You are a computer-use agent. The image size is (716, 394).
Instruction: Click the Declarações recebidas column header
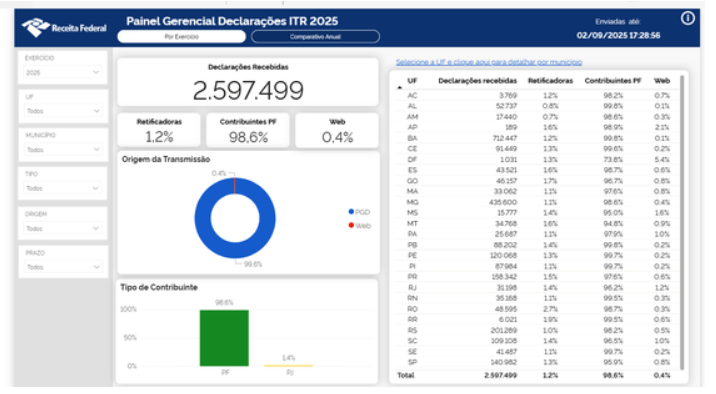coord(477,81)
